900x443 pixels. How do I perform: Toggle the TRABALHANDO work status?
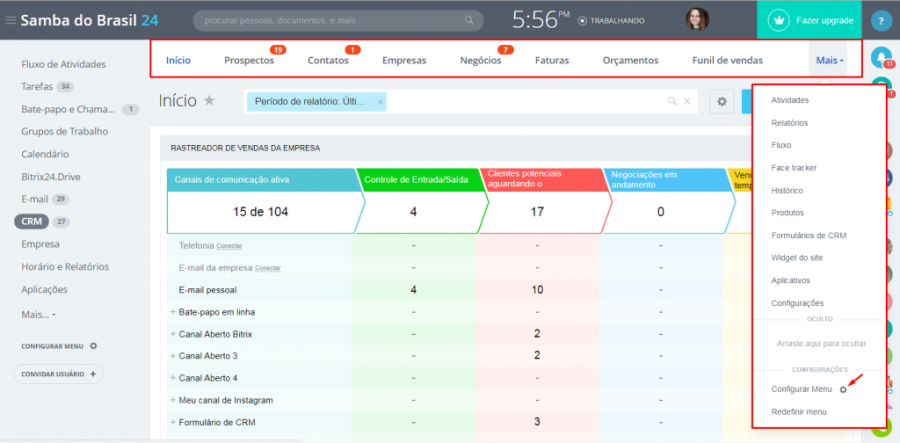[611, 21]
